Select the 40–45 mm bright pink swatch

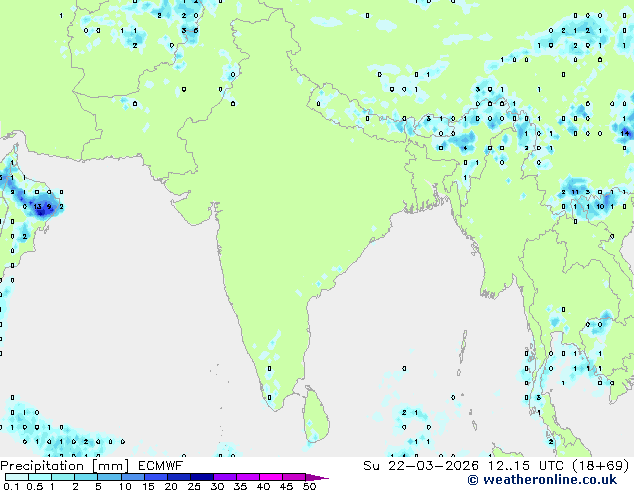[271, 477]
